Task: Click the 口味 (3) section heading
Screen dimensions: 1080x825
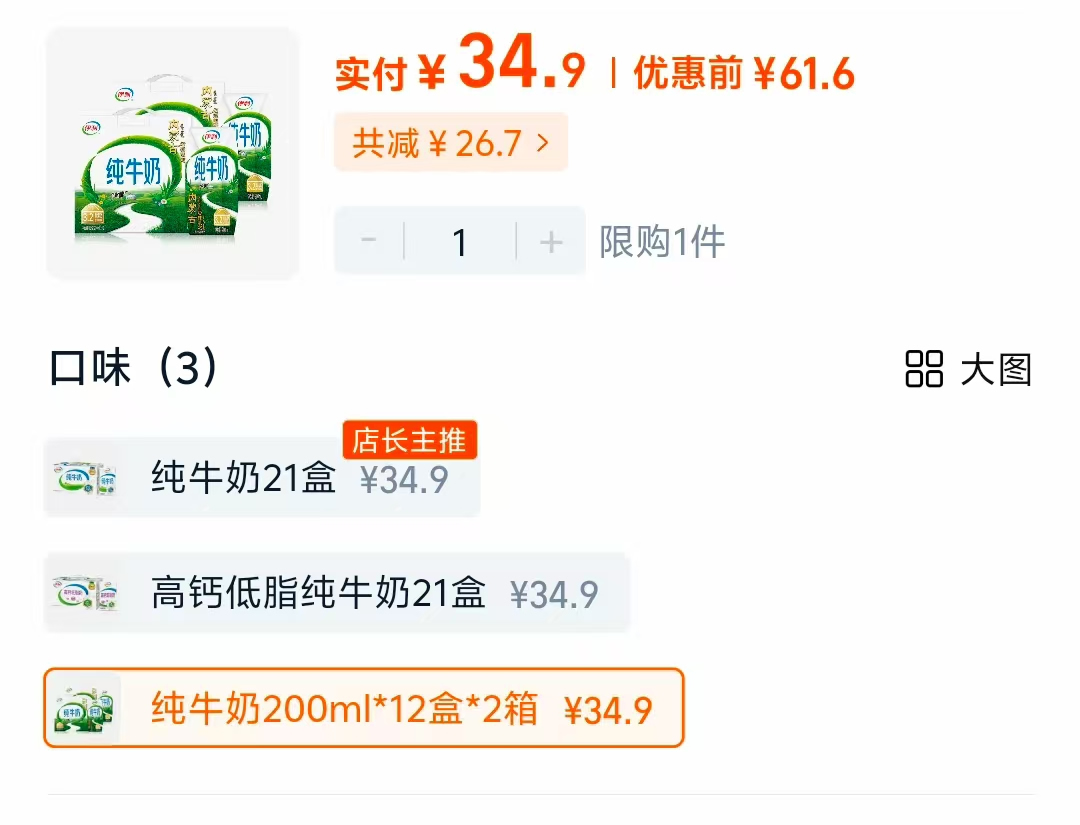Action: click(x=134, y=367)
